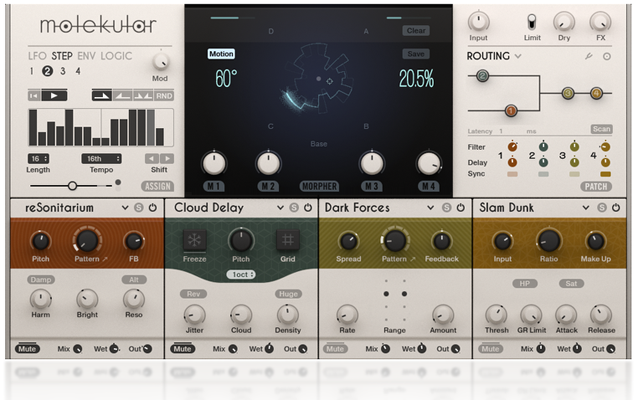Open Dark Forces effect selector chevron
The image size is (638, 400).
pos(430,208)
